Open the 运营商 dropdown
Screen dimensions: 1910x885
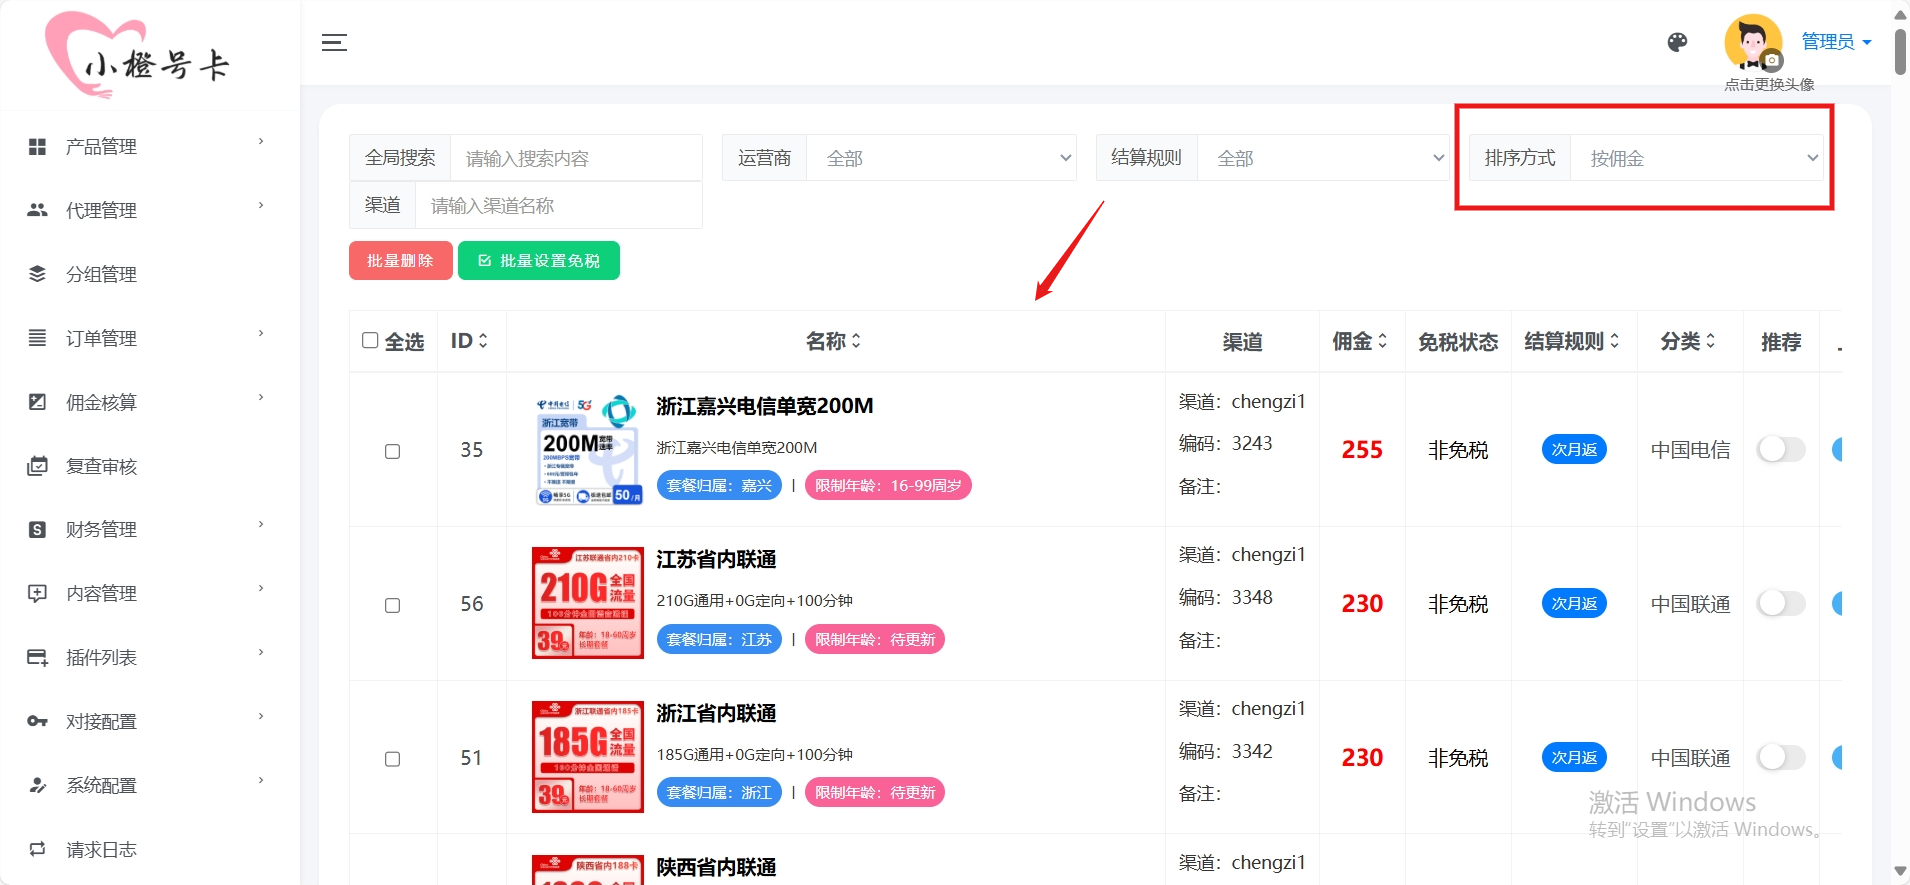pos(941,158)
